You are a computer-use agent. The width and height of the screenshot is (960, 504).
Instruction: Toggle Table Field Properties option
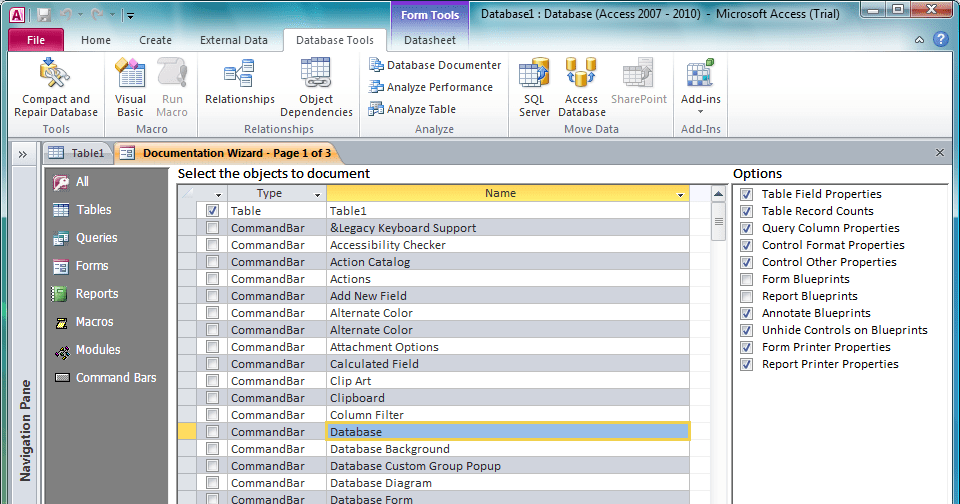746,194
